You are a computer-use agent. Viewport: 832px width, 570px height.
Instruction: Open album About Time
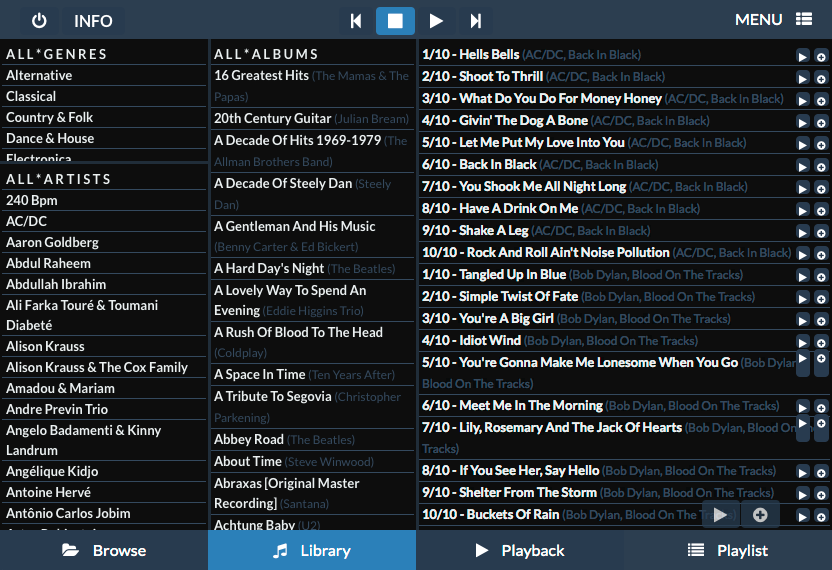(313, 462)
